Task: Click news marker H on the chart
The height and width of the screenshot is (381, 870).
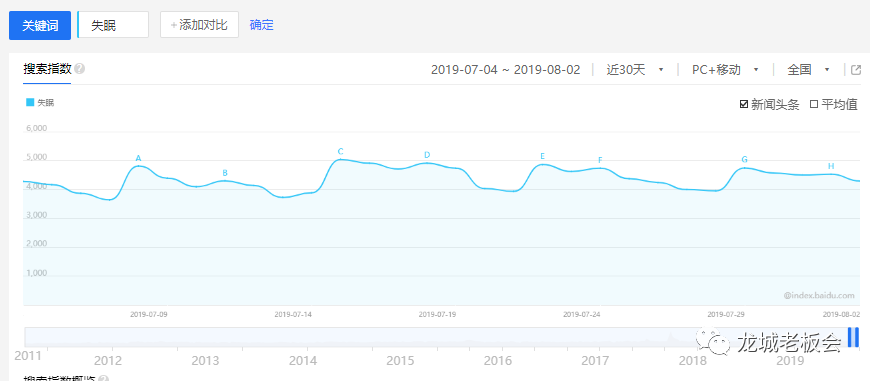Action: pyautogui.click(x=831, y=166)
